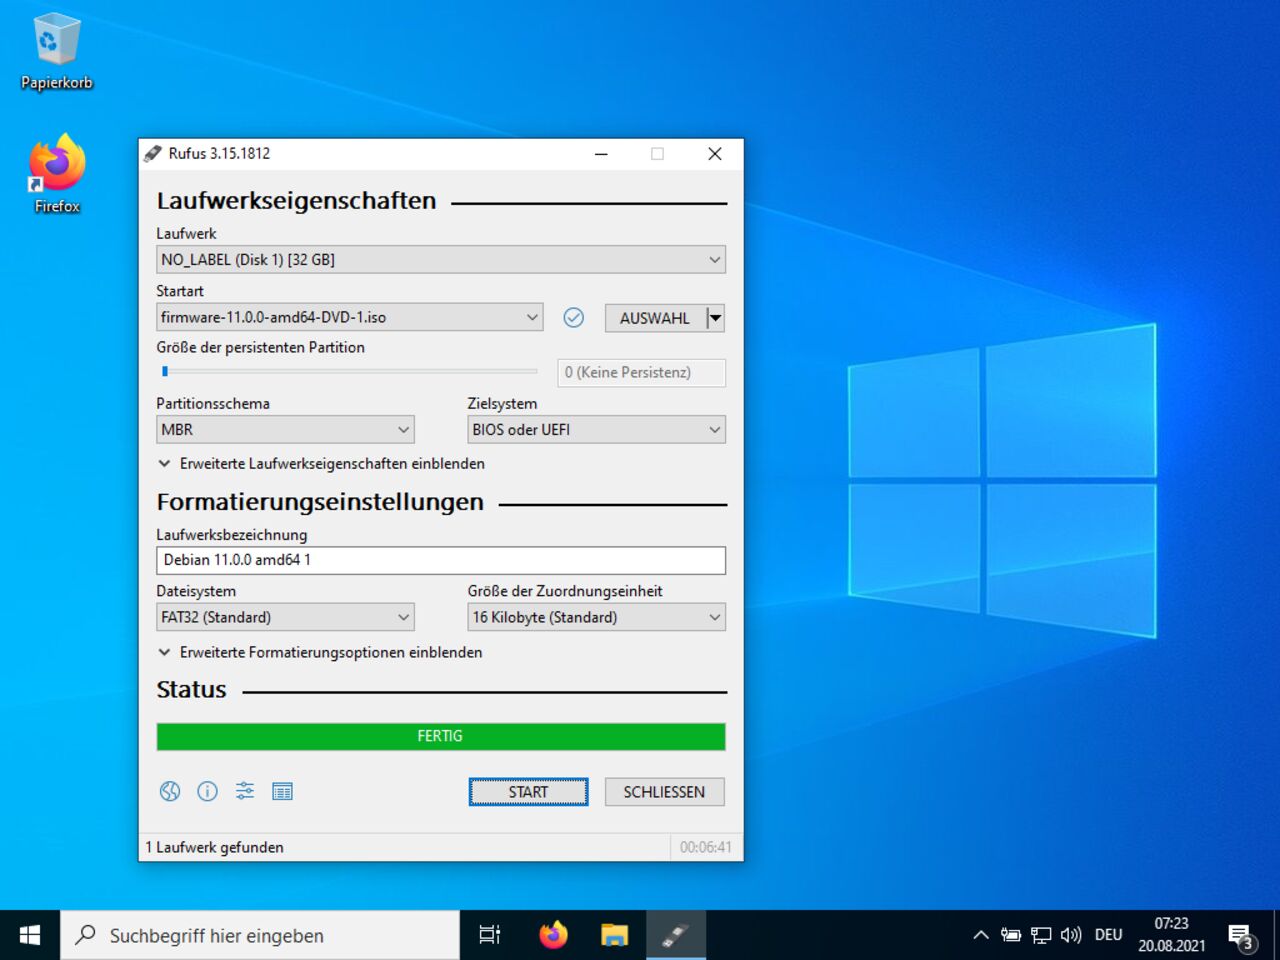Expand Erweiterte Laufwerkseigenschaften einblenden

pyautogui.click(x=321, y=464)
